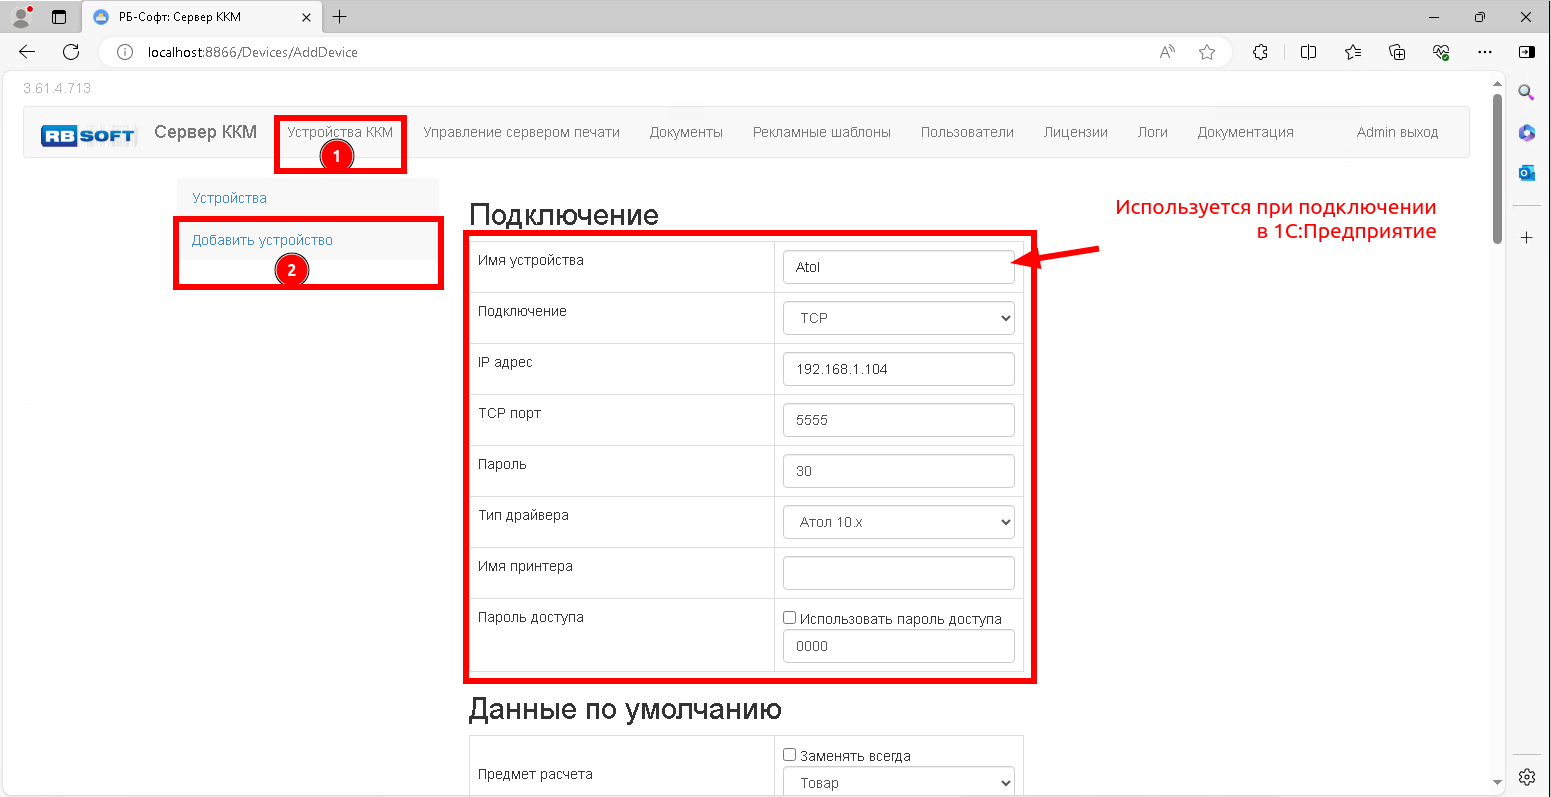Open Подключение TCP dropdown
Screen dimensions: 1551x797
[x=899, y=318]
